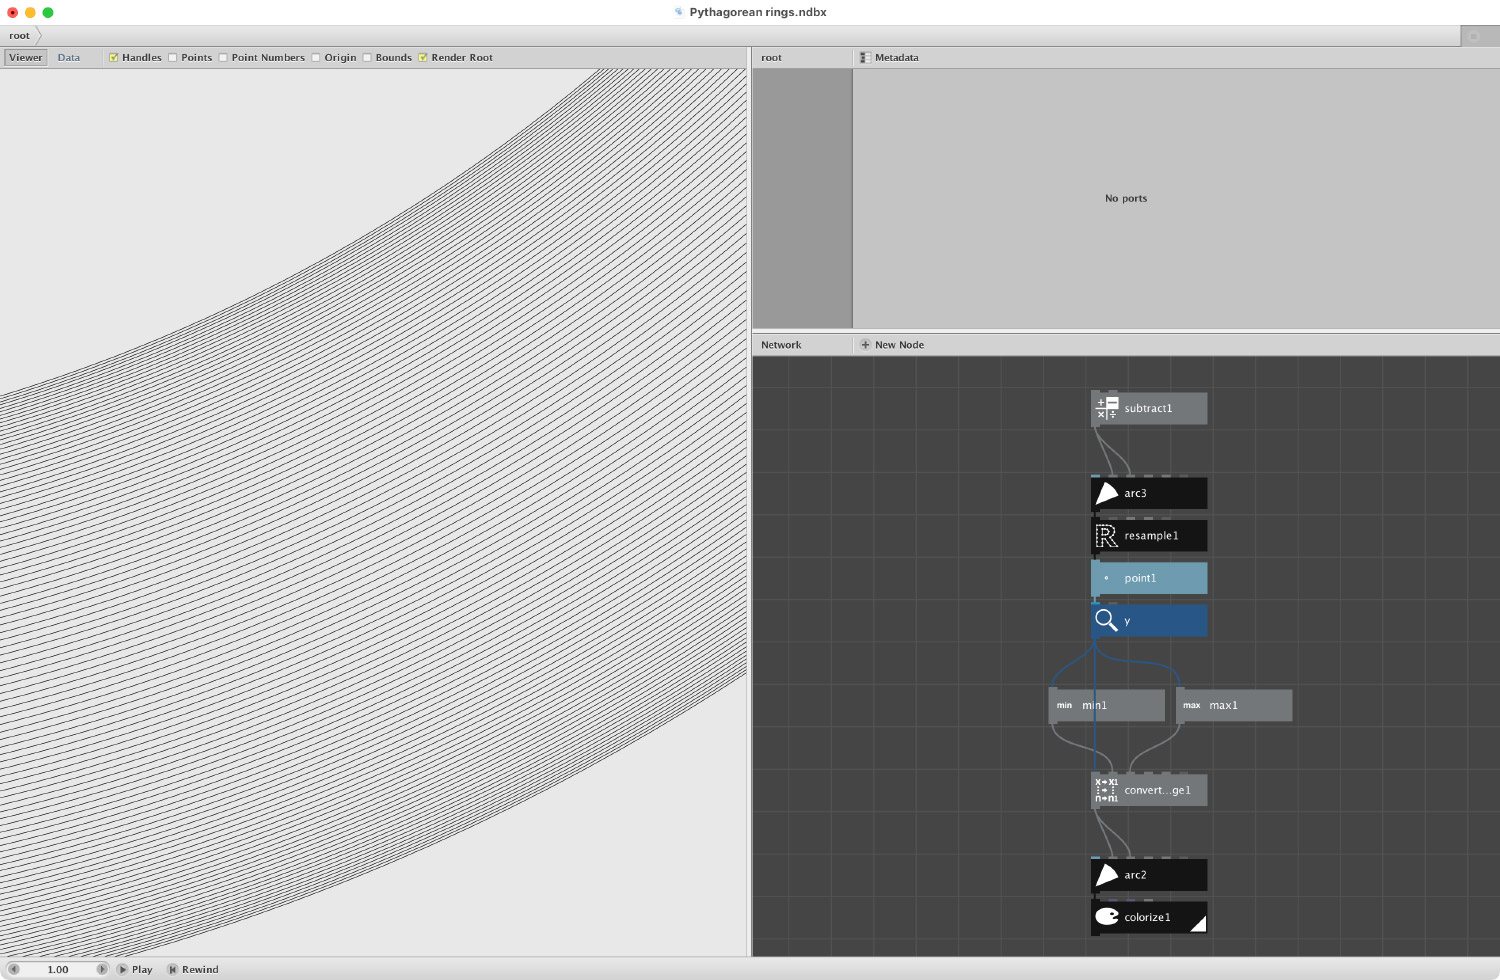The height and width of the screenshot is (980, 1500).
Task: Step to the next frame arrow
Action: [102, 969]
